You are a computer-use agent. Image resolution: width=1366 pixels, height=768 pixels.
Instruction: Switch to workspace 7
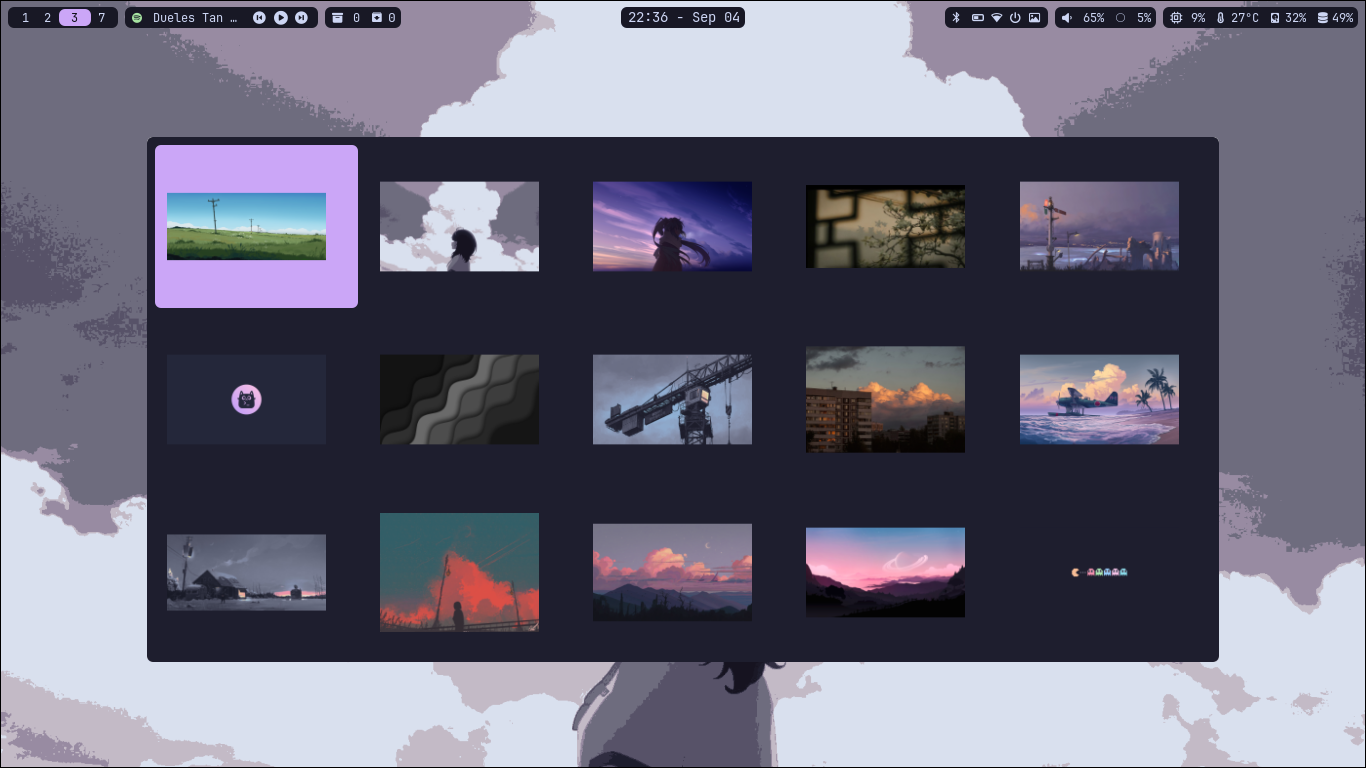pyautogui.click(x=101, y=18)
